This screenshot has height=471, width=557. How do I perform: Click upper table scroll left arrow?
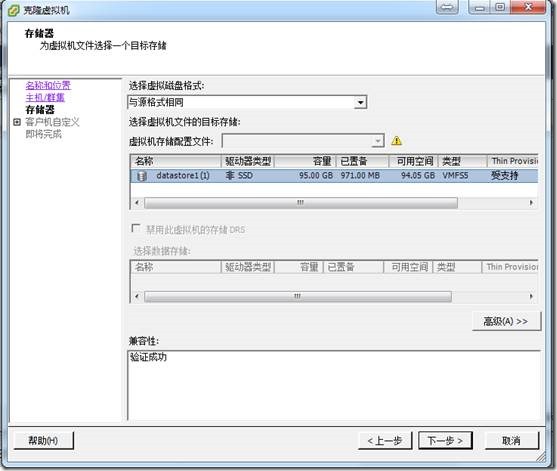click(x=137, y=203)
